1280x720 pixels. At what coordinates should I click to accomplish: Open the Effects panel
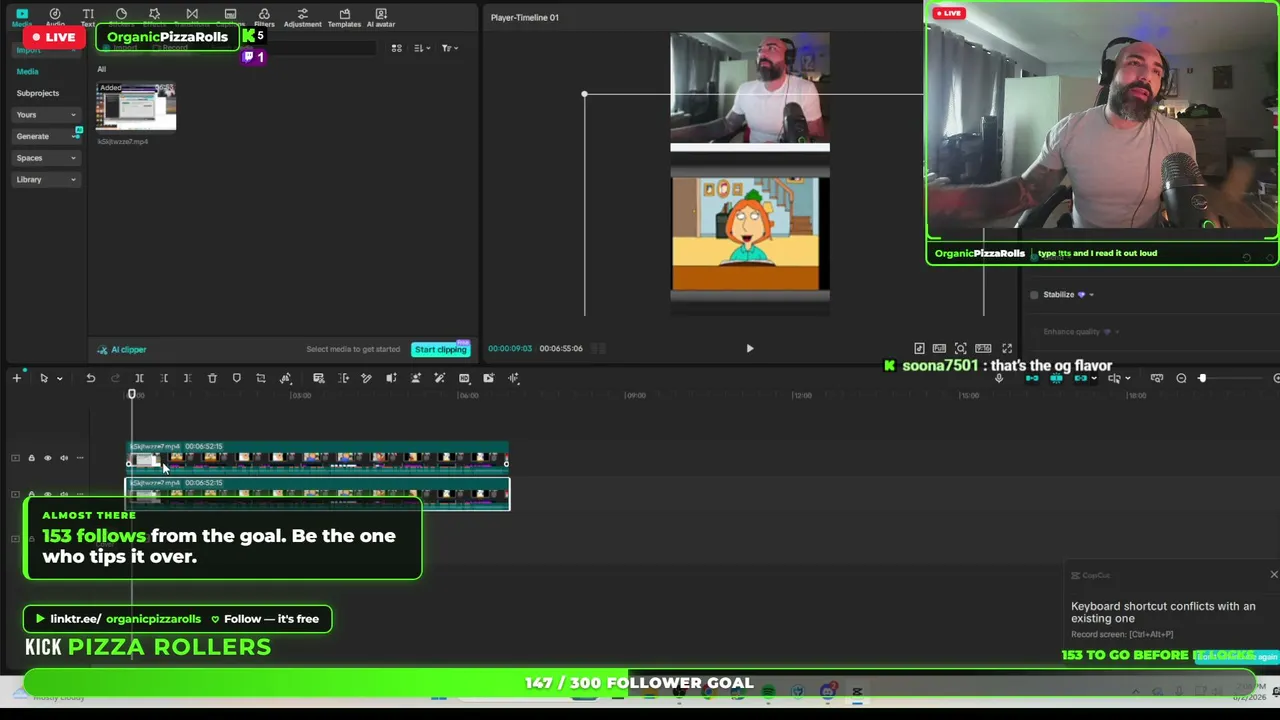pyautogui.click(x=154, y=18)
